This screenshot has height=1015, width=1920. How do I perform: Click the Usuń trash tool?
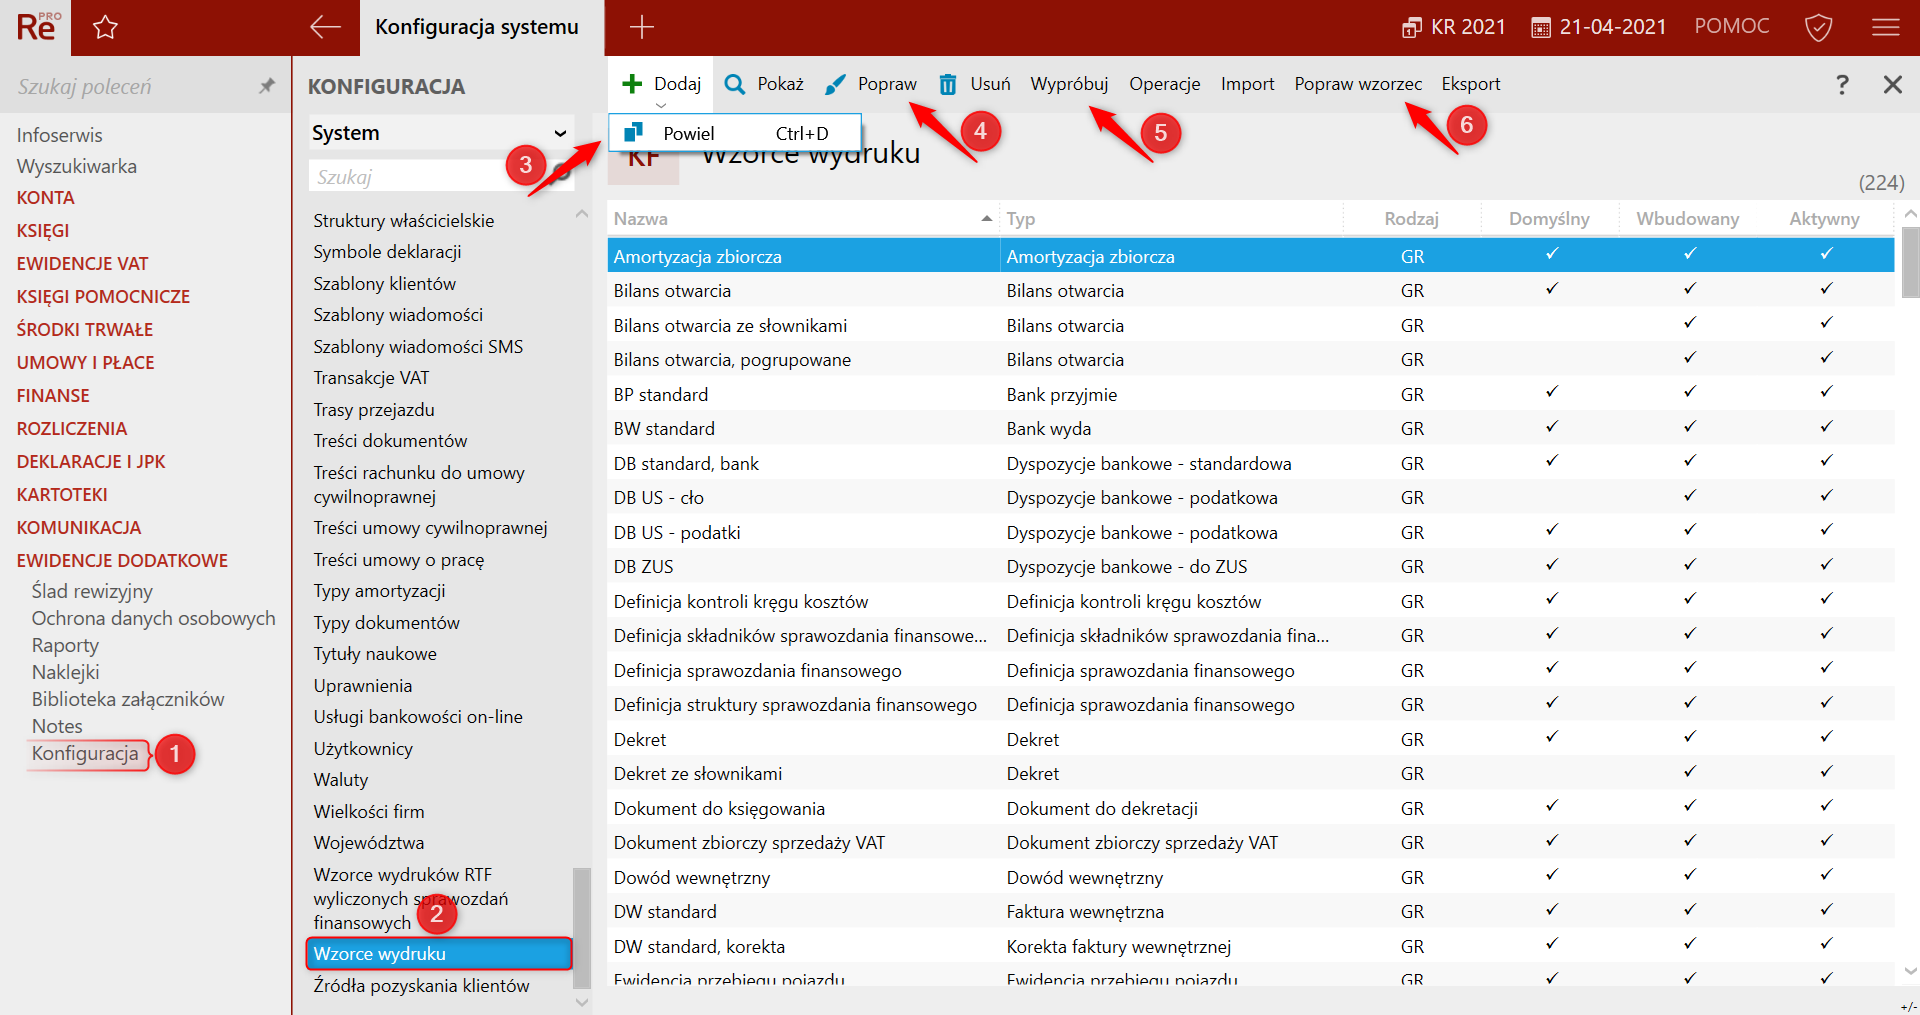click(x=974, y=84)
